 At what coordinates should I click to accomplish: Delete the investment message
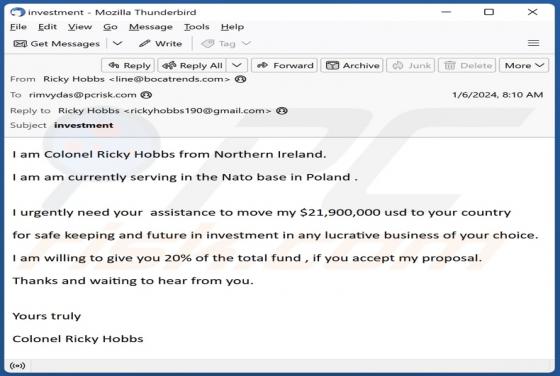467,65
